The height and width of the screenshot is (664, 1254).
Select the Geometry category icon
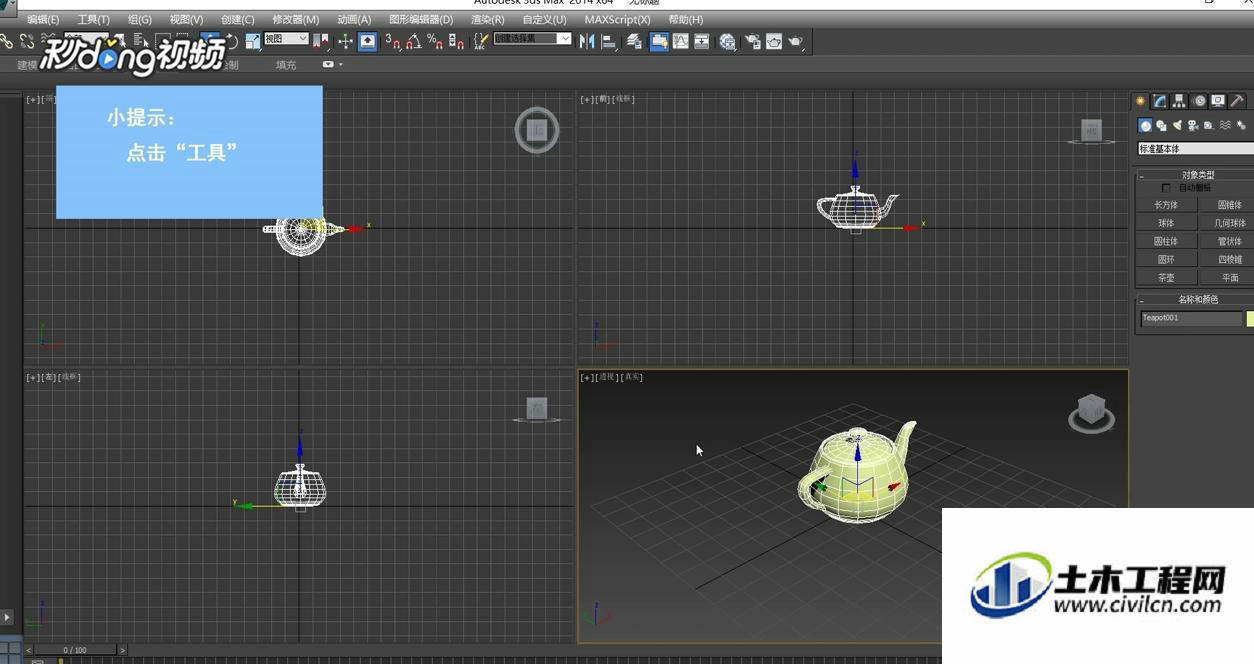tap(1145, 125)
